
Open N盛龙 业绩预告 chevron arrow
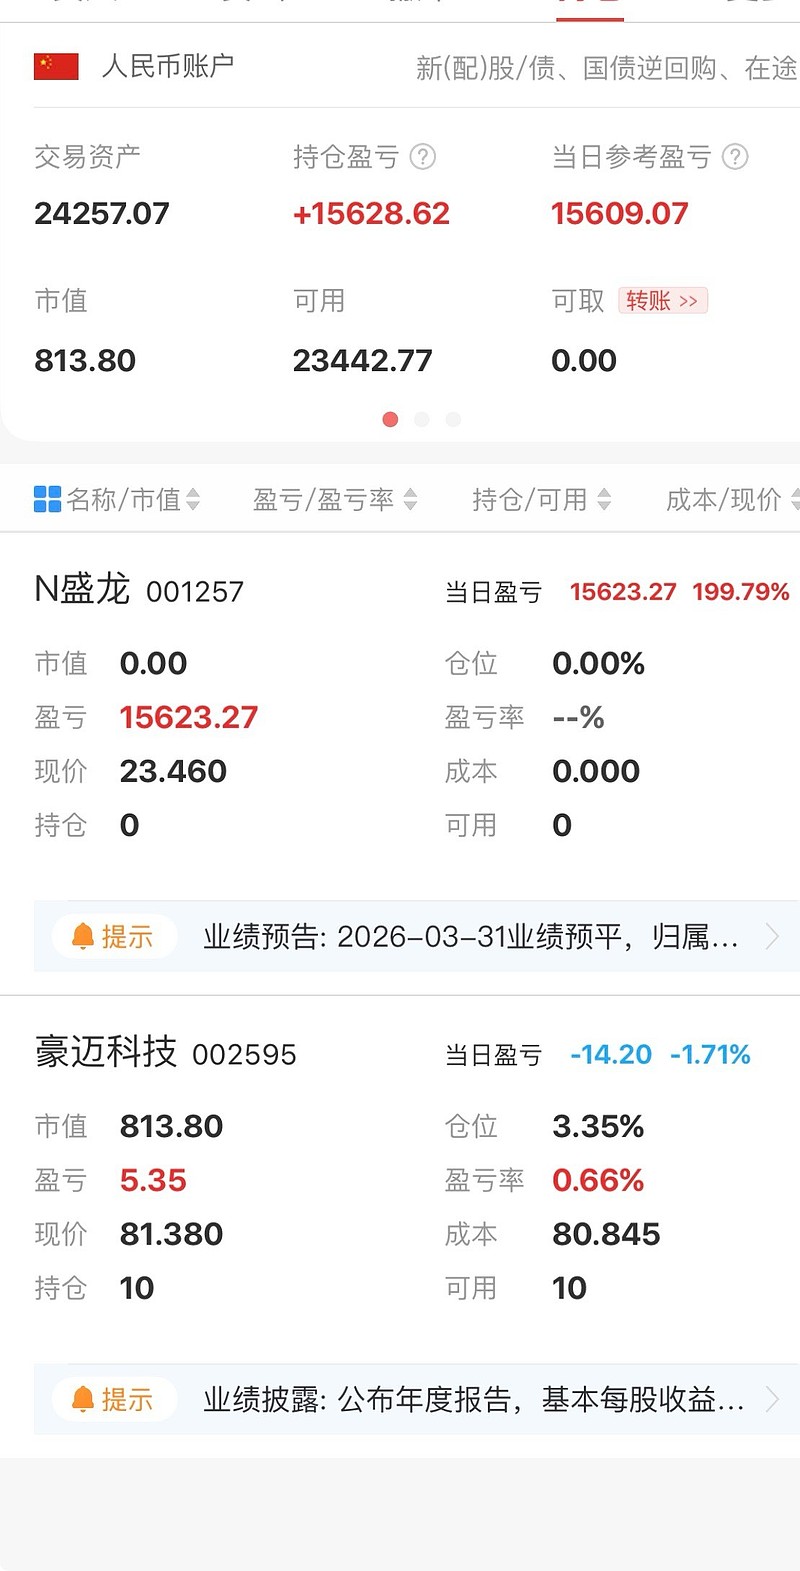click(x=772, y=937)
